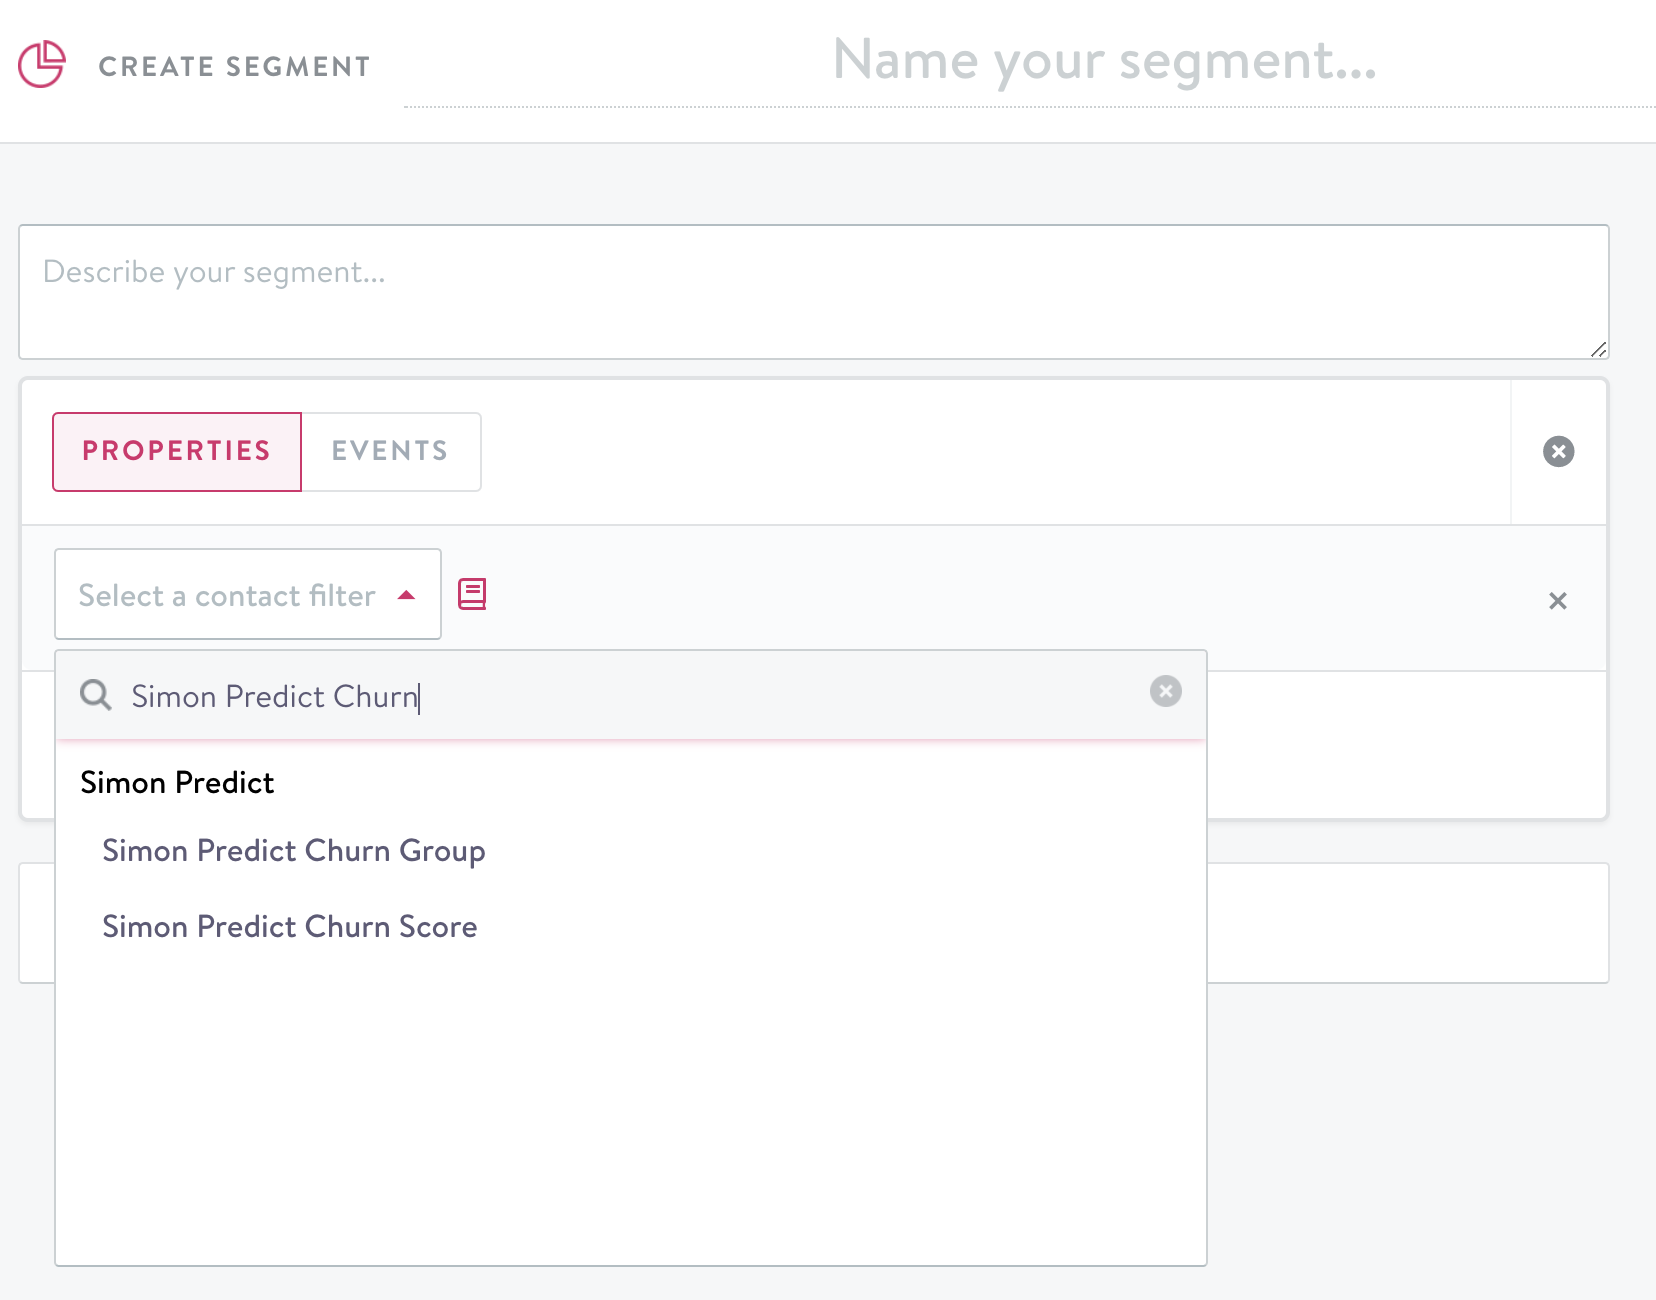Choose Simon Predict Churn Score option
1656x1300 pixels.
pyautogui.click(x=289, y=926)
